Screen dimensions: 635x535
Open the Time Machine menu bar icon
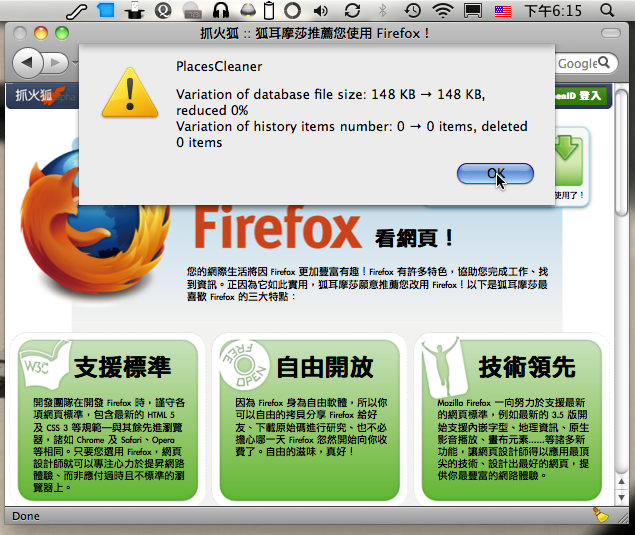pyautogui.click(x=413, y=11)
